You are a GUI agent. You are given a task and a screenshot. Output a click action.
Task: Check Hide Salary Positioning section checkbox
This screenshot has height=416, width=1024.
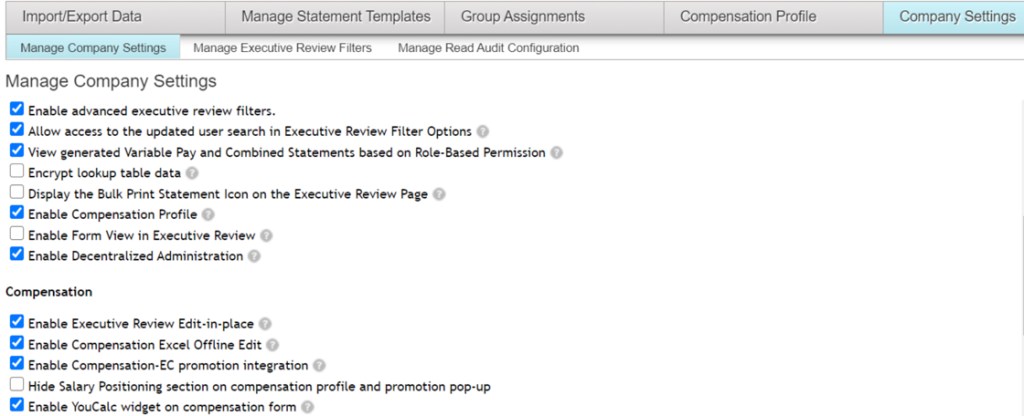tap(16, 385)
